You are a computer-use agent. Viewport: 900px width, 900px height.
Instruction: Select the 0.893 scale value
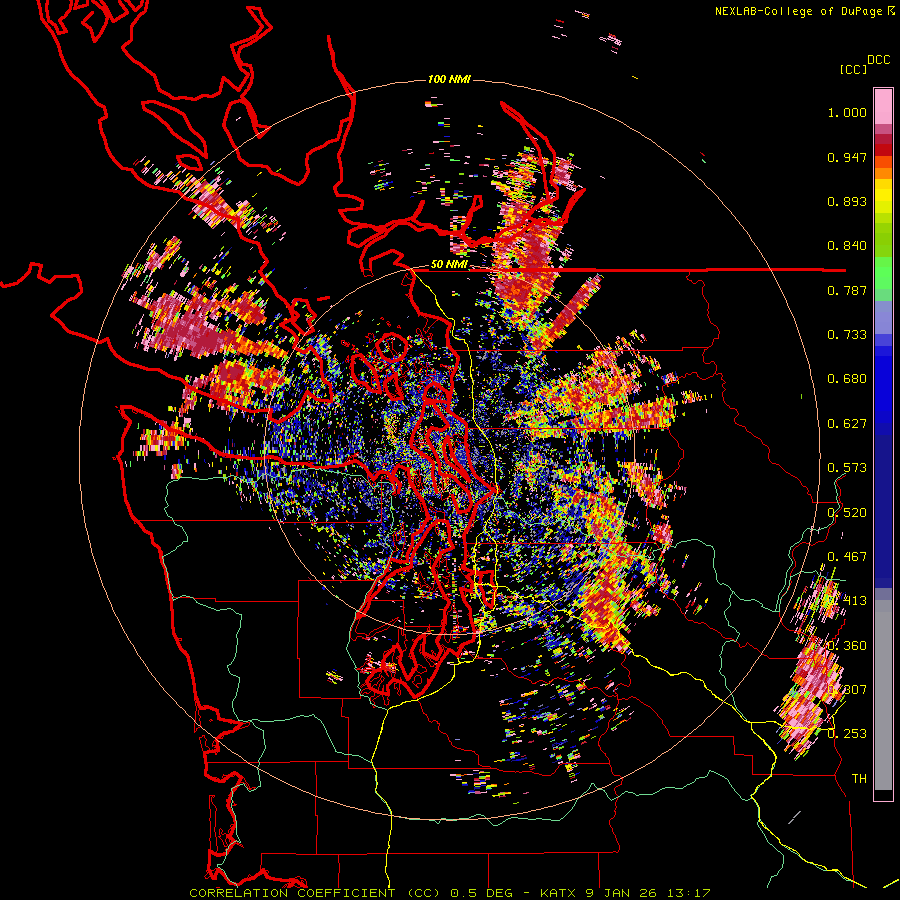[x=847, y=201]
